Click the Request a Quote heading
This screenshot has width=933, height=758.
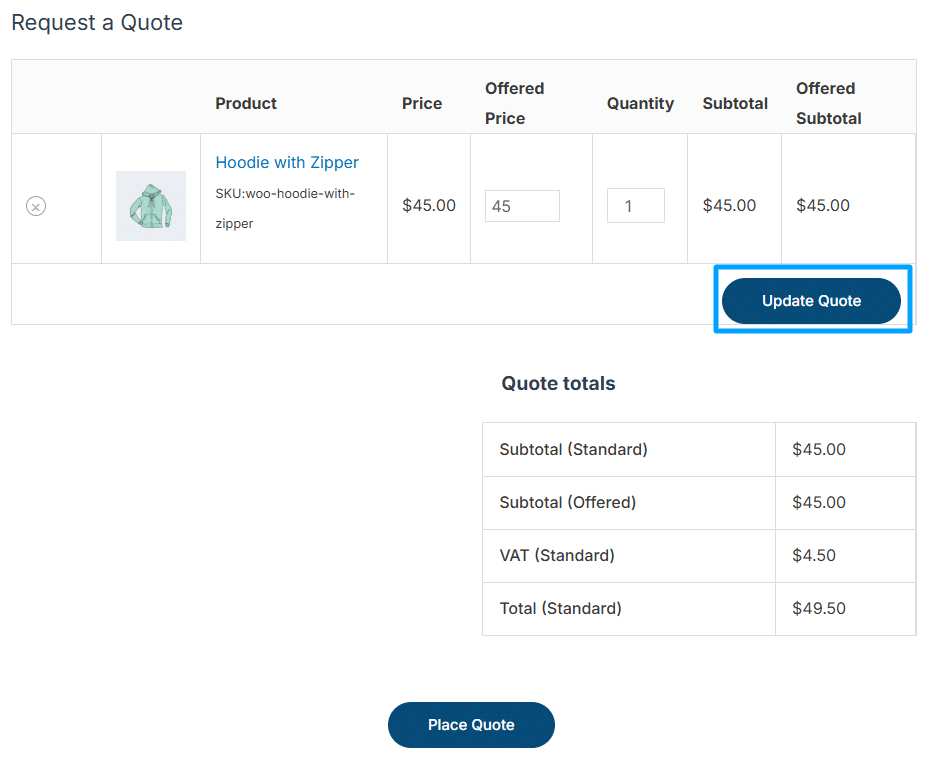point(97,23)
